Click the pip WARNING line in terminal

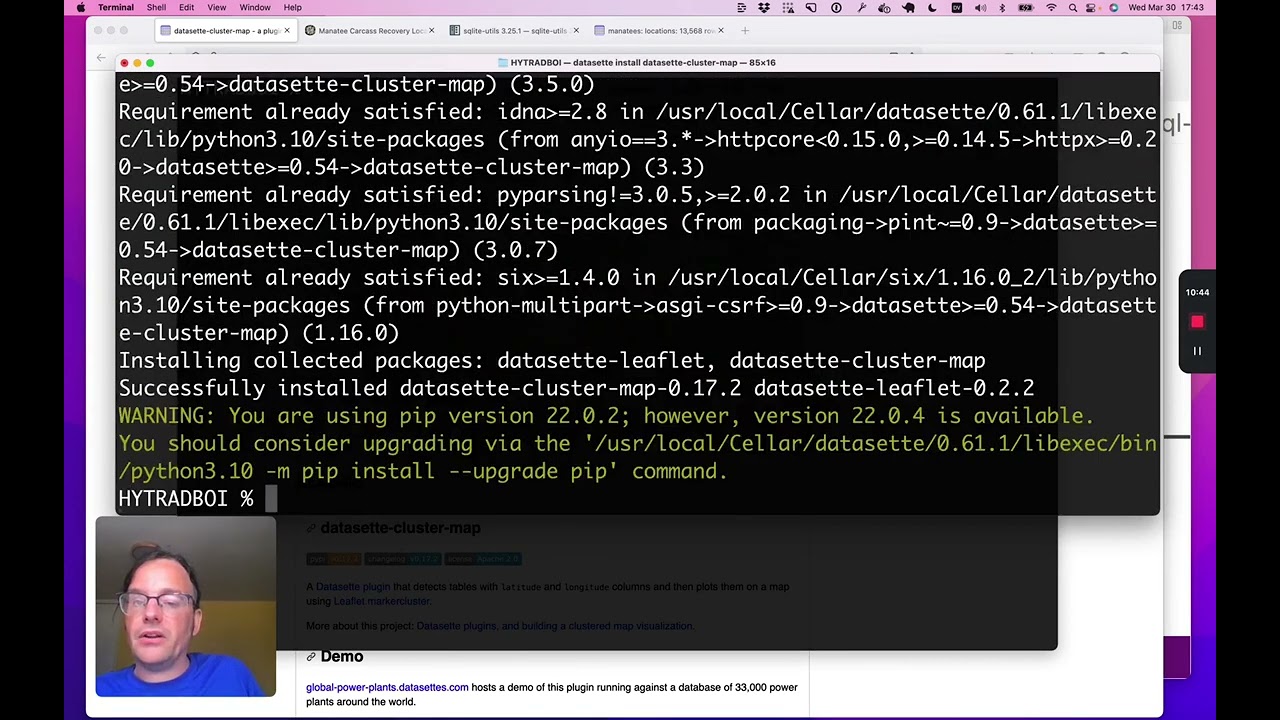tap(606, 416)
